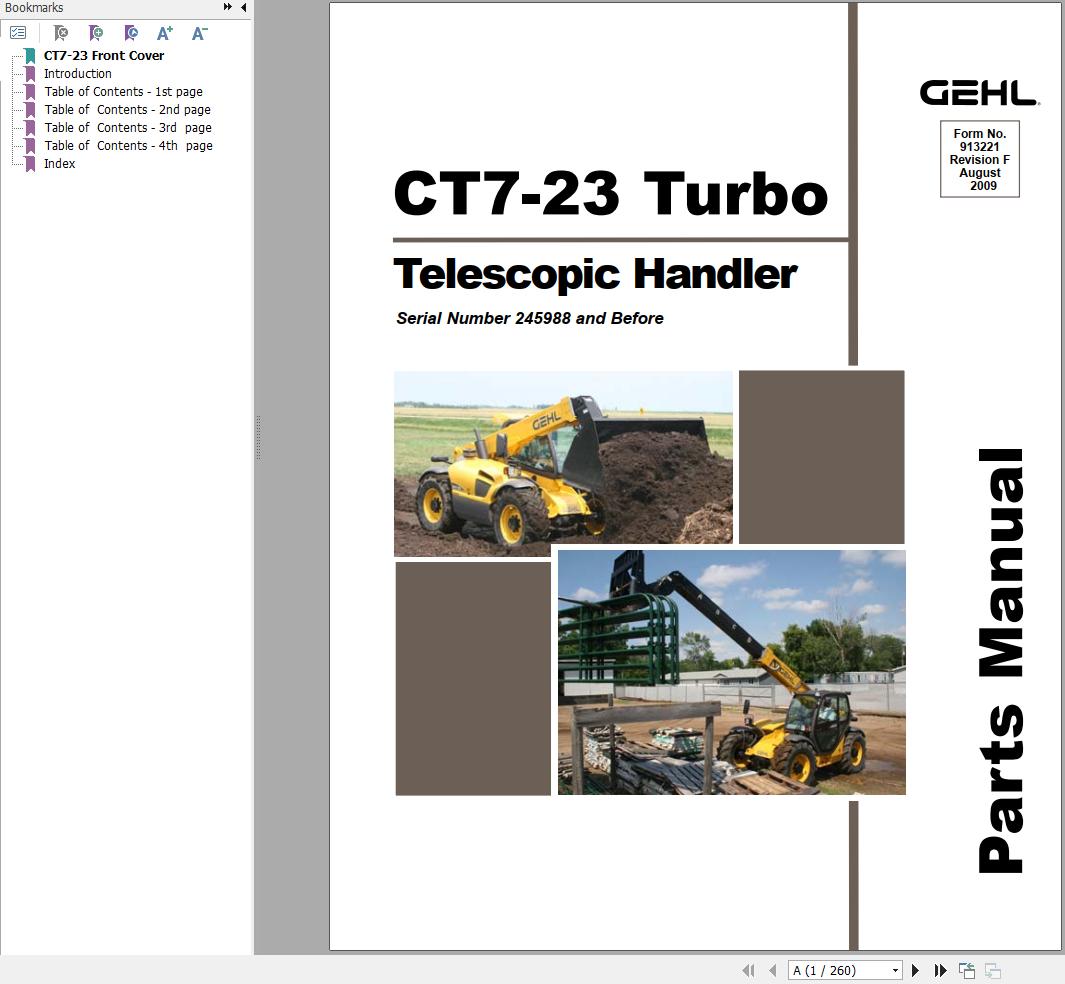Click the Telescopic Handler heading
This screenshot has height=984, width=1065.
coord(595,274)
